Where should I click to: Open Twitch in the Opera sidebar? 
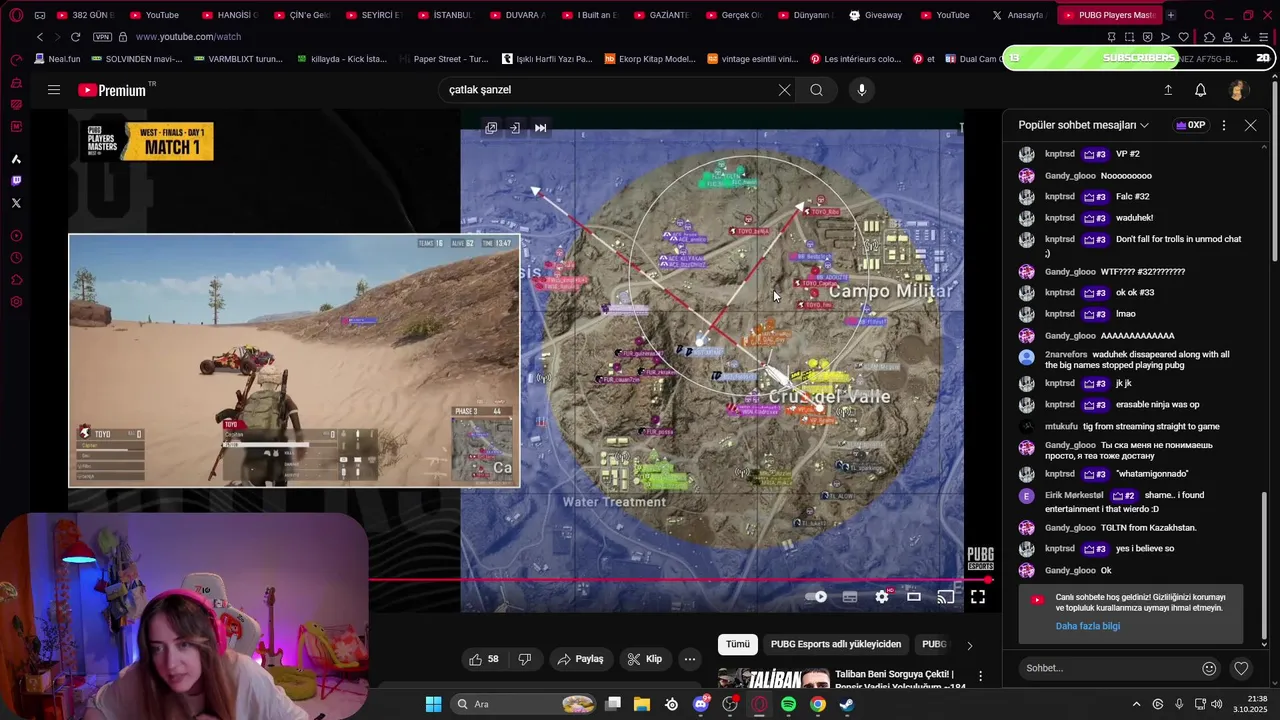16,181
